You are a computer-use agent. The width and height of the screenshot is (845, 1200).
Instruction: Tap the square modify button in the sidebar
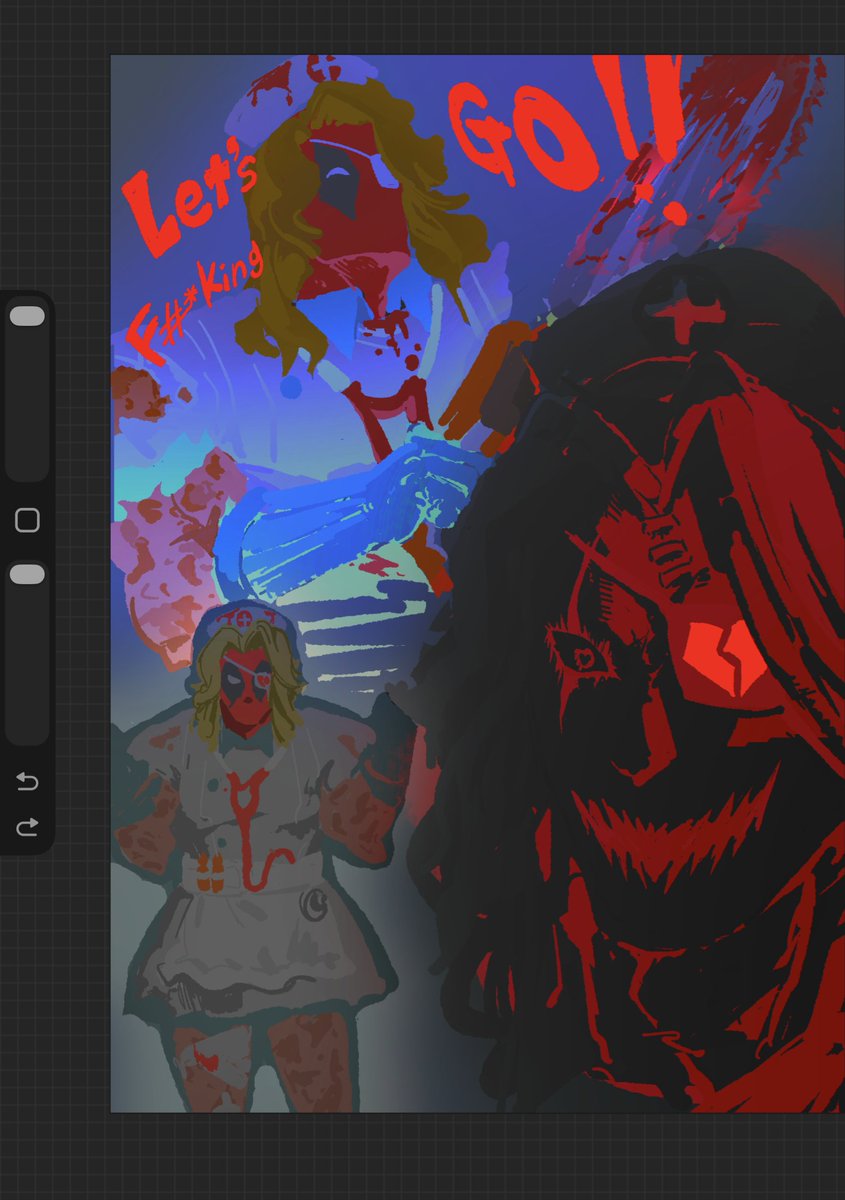tap(27, 520)
